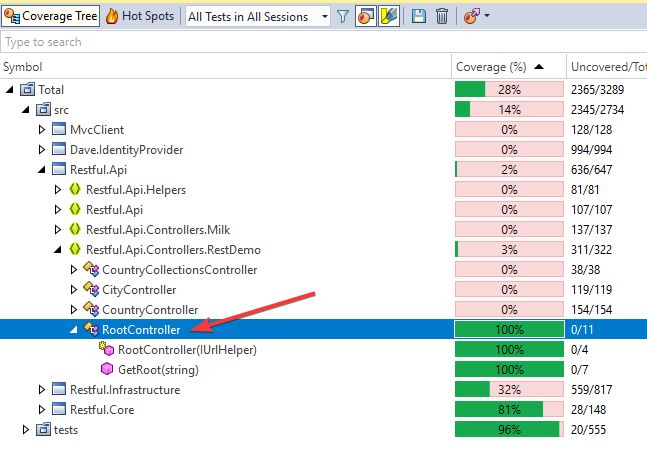Click the Restful.Core project icon
Image resolution: width=647 pixels, height=465 pixels.
[x=59, y=409]
